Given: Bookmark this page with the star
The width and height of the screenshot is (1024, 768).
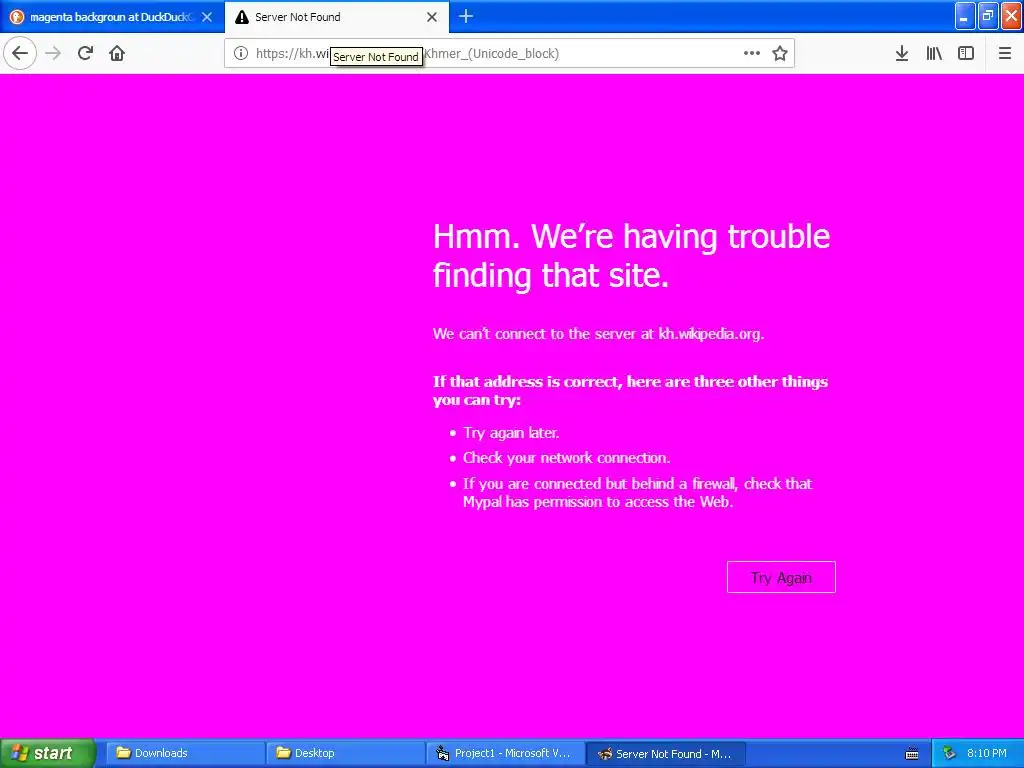Looking at the screenshot, I should 780,54.
